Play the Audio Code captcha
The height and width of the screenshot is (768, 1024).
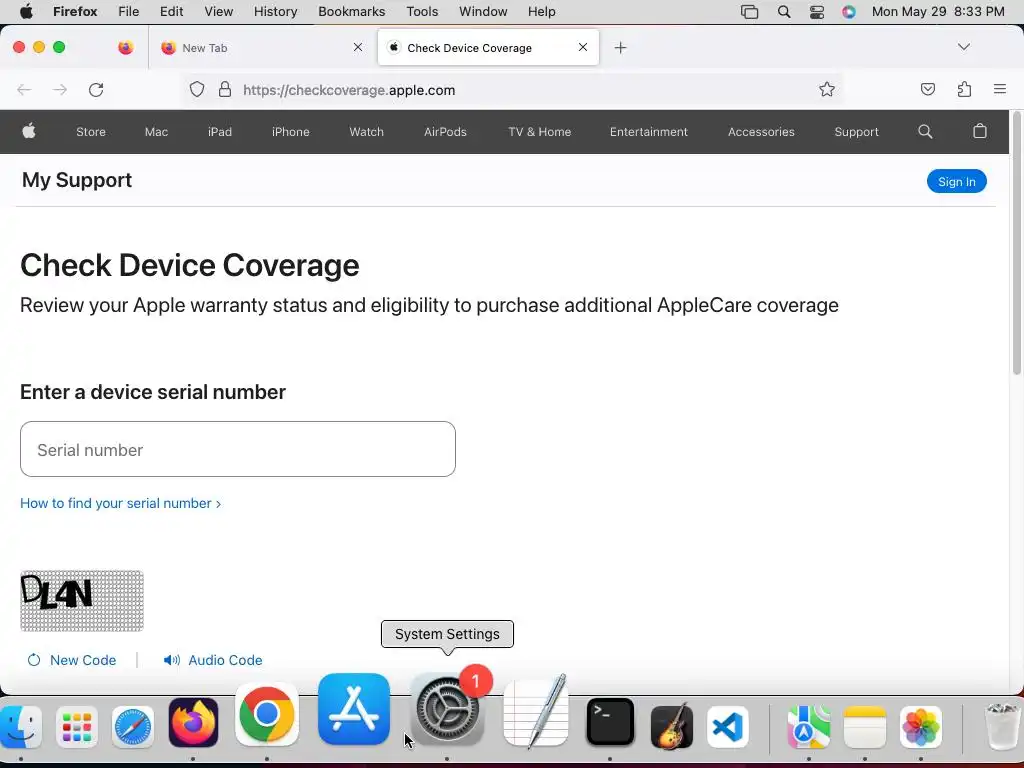213,660
